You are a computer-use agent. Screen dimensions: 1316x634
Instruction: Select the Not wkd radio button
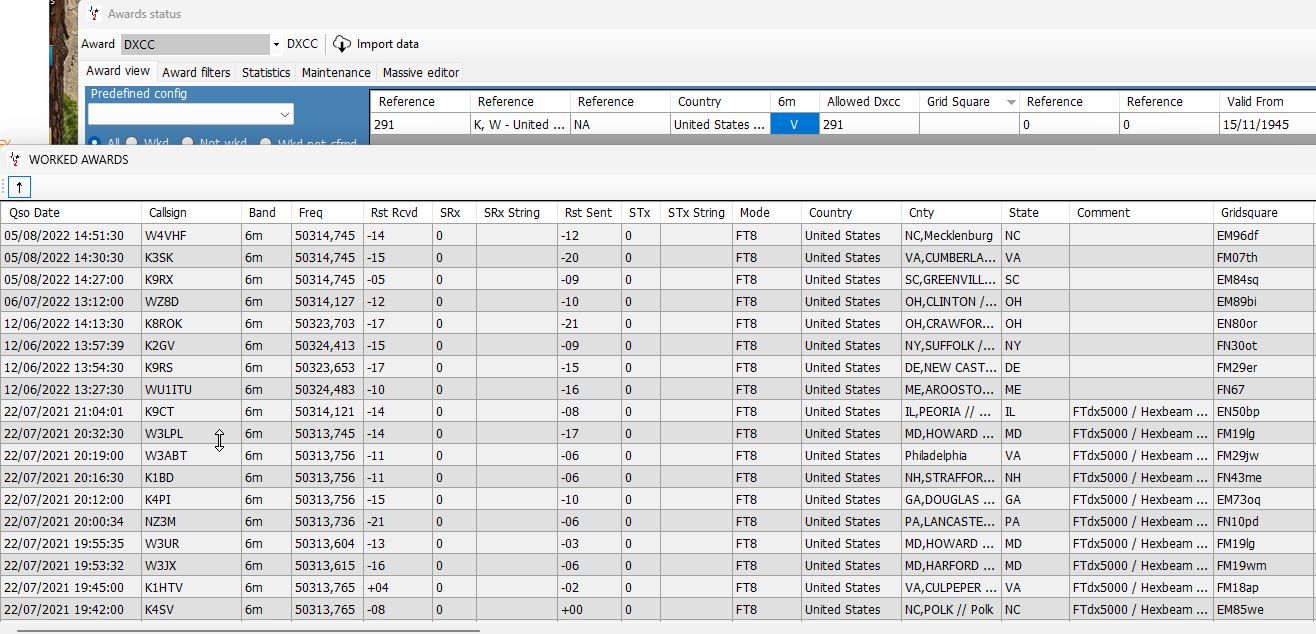[x=187, y=142]
